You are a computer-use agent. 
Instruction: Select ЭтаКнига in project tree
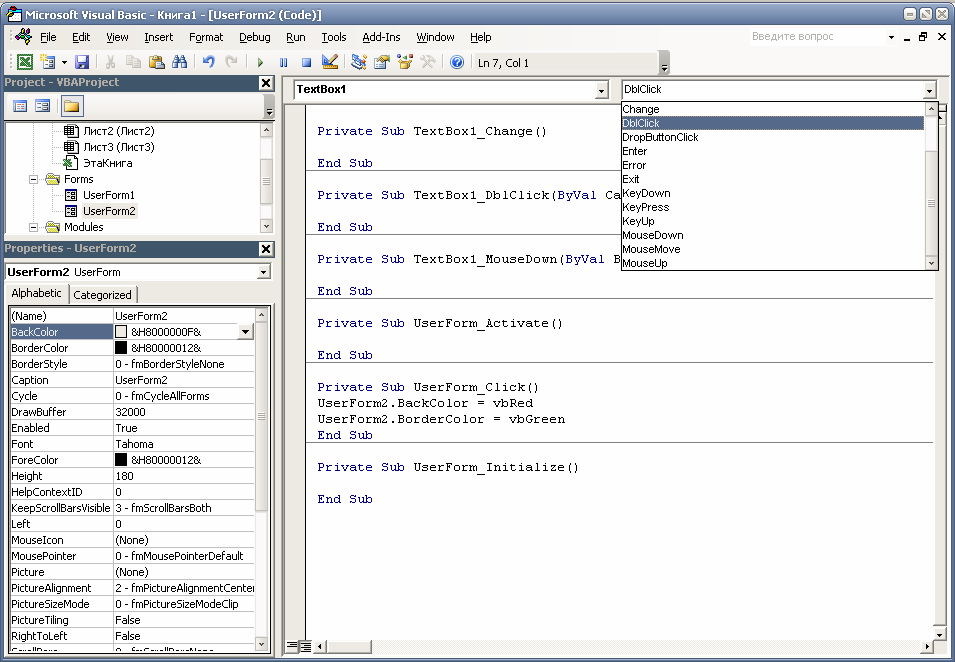tap(107, 163)
